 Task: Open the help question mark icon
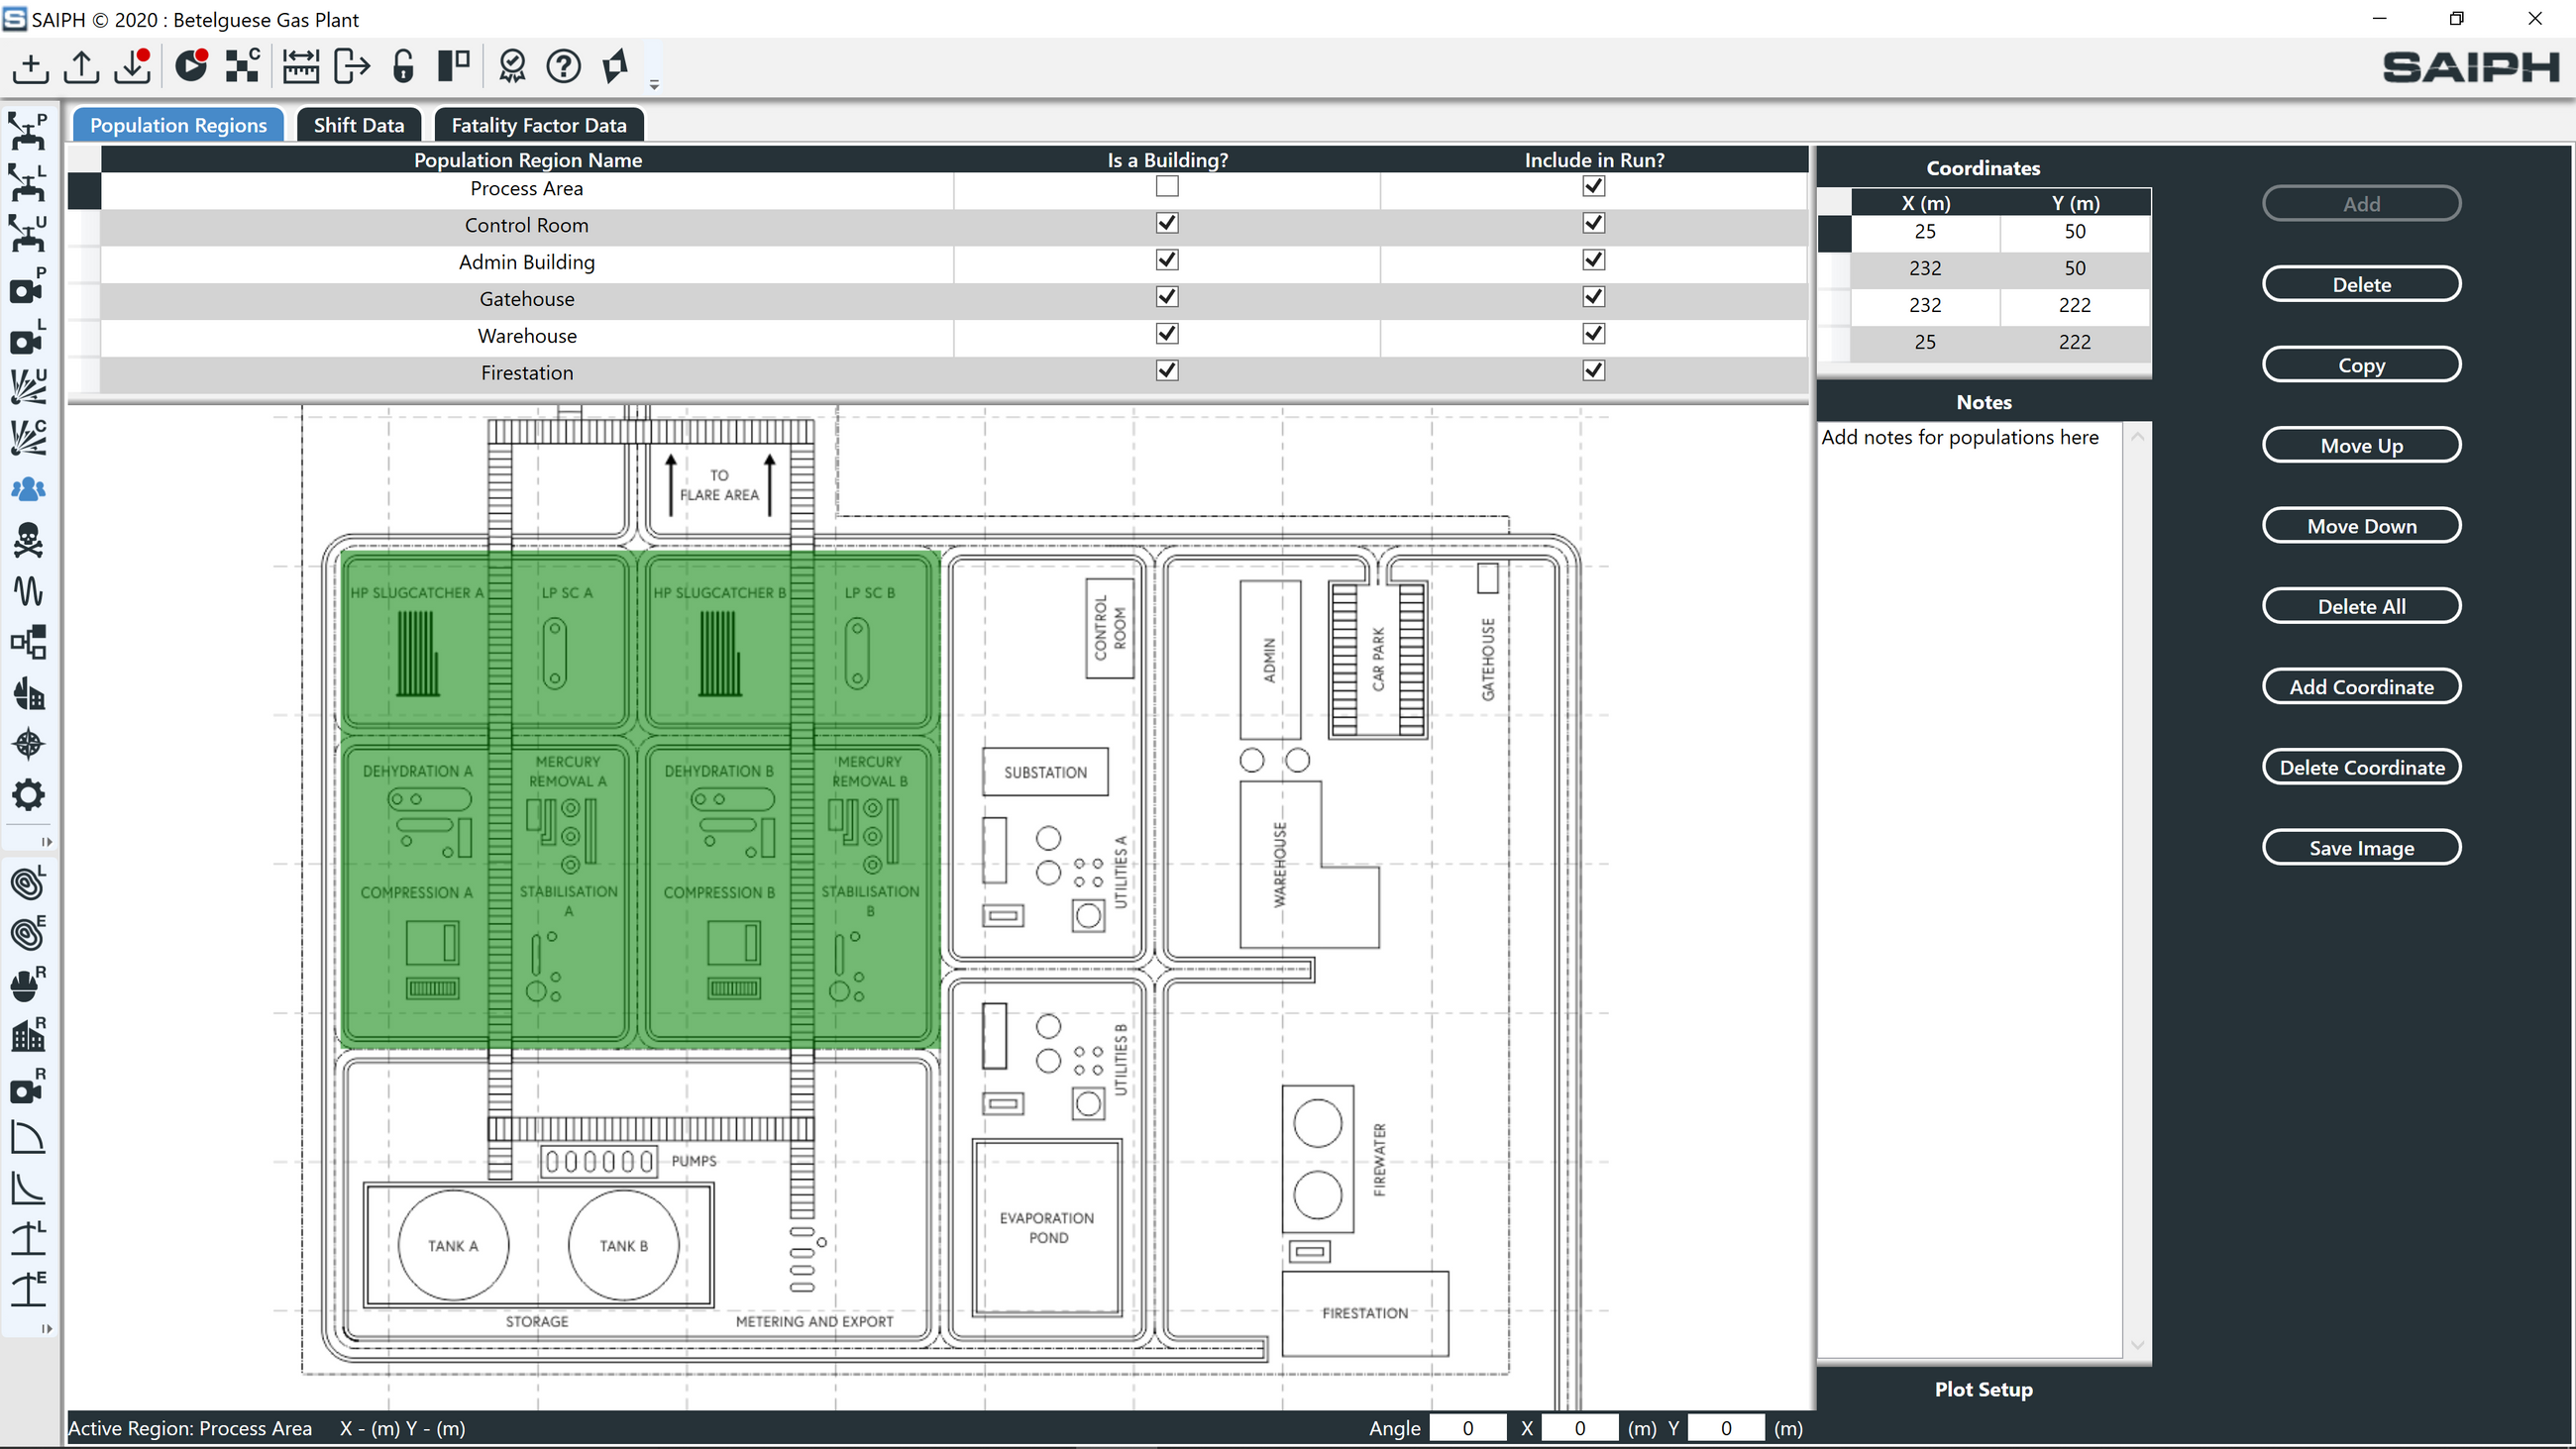[x=563, y=67]
